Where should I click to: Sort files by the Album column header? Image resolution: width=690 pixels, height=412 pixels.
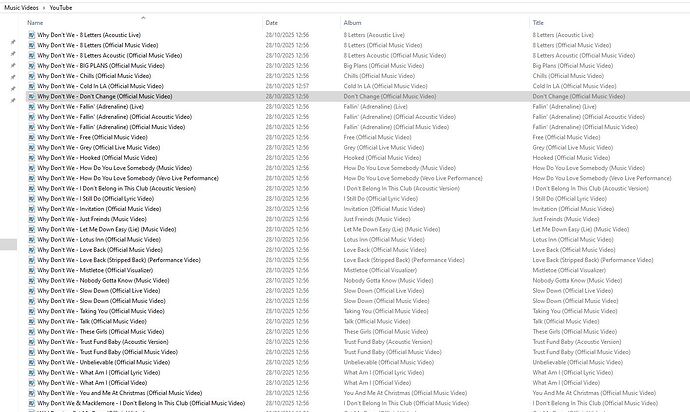(352, 22)
